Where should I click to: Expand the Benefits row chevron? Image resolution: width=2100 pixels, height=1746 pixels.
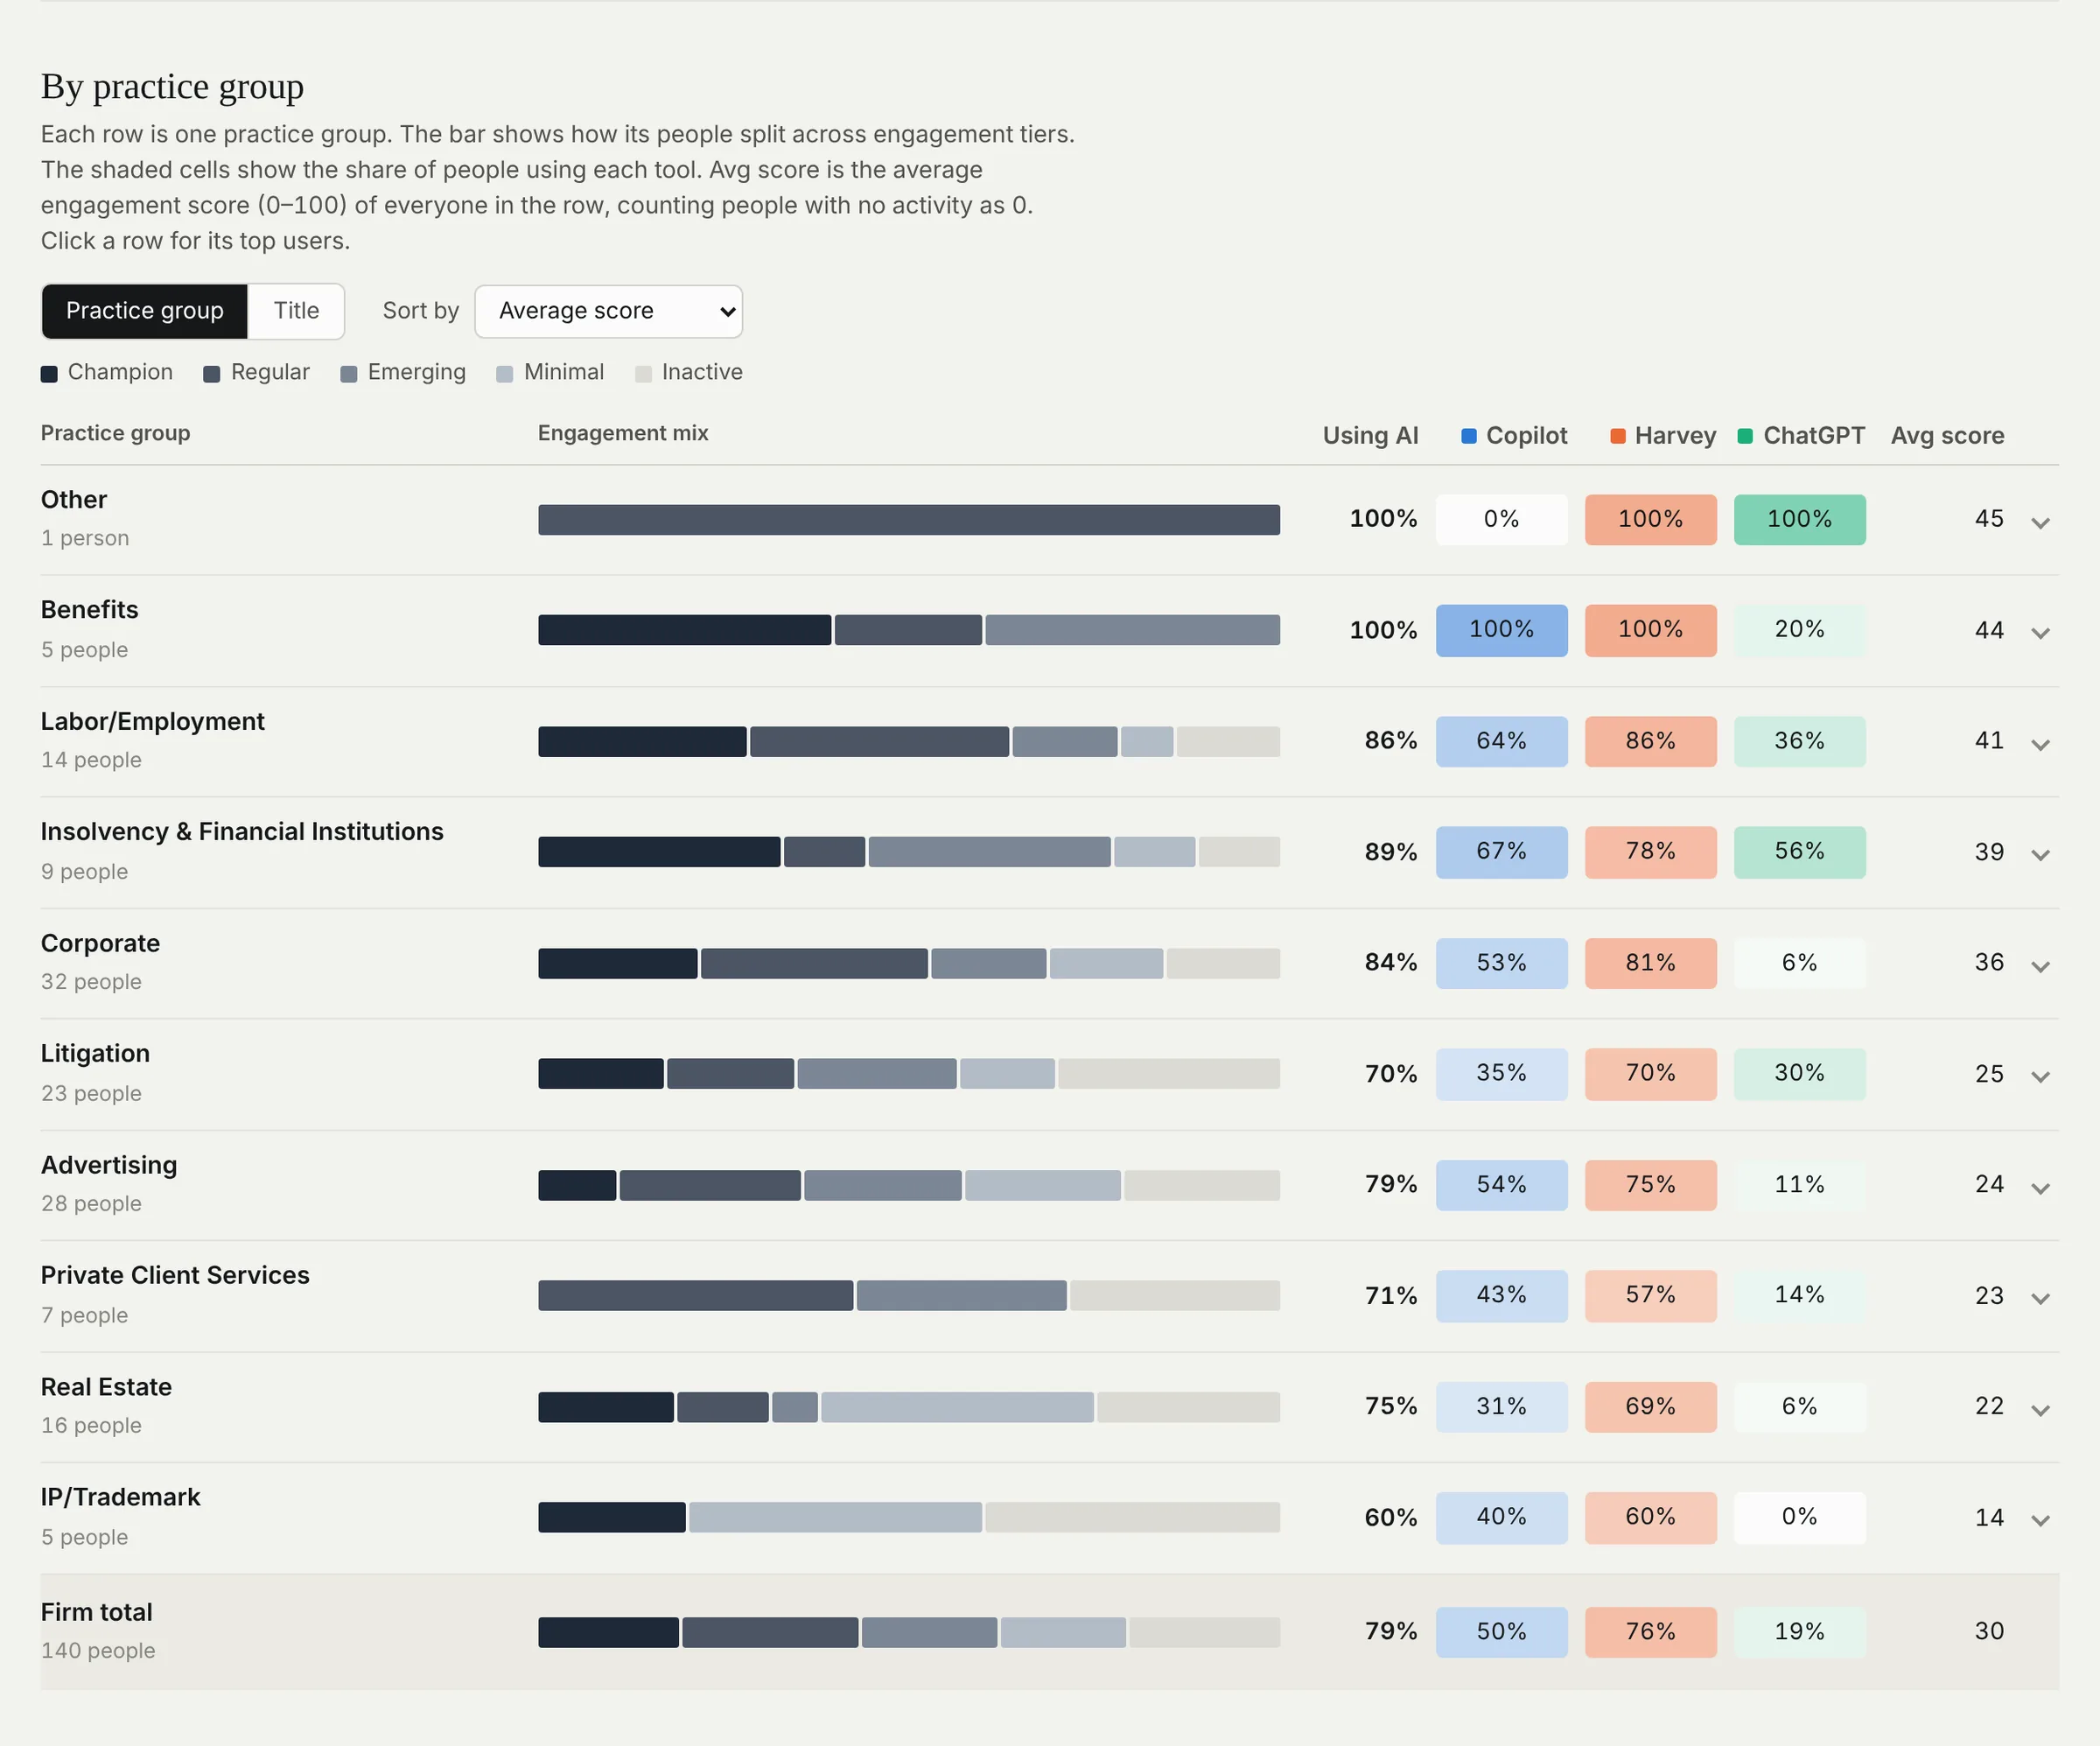[2040, 632]
